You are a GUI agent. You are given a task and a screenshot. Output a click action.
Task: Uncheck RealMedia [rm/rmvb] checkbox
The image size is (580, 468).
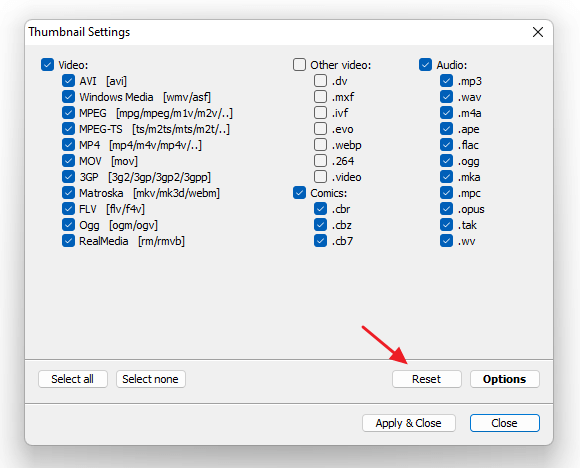(68, 241)
